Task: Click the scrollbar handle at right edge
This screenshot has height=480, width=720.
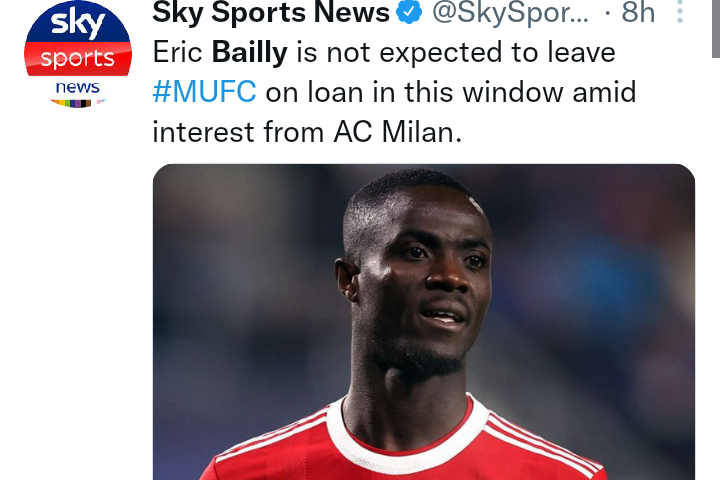Action: (x=716, y=28)
